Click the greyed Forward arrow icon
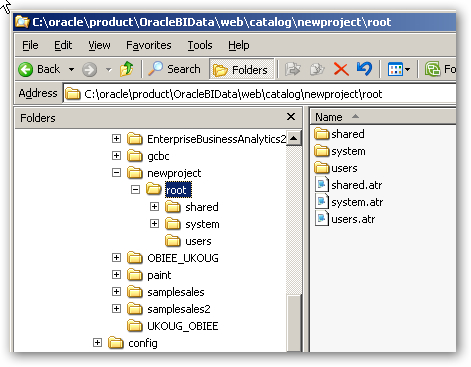The height and width of the screenshot is (367, 471). coord(89,70)
